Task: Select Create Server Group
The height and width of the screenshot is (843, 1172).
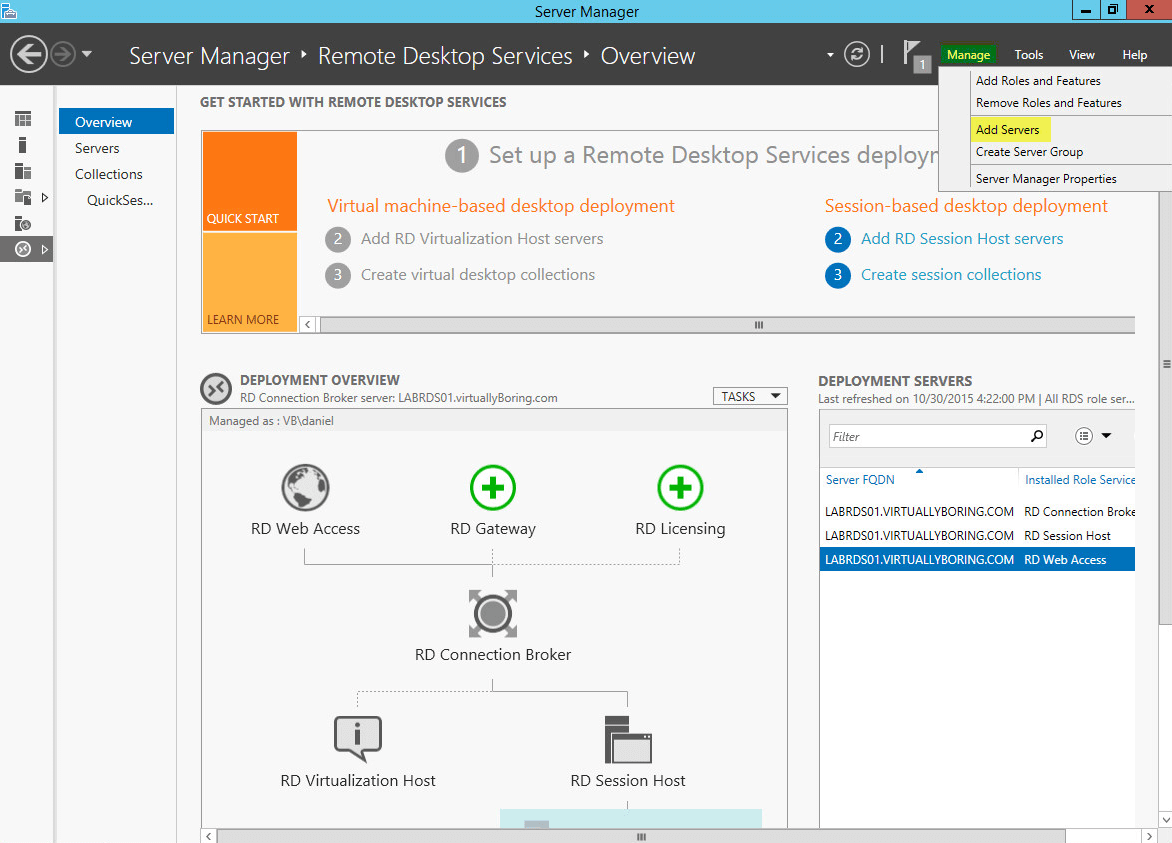Action: click(x=1028, y=152)
